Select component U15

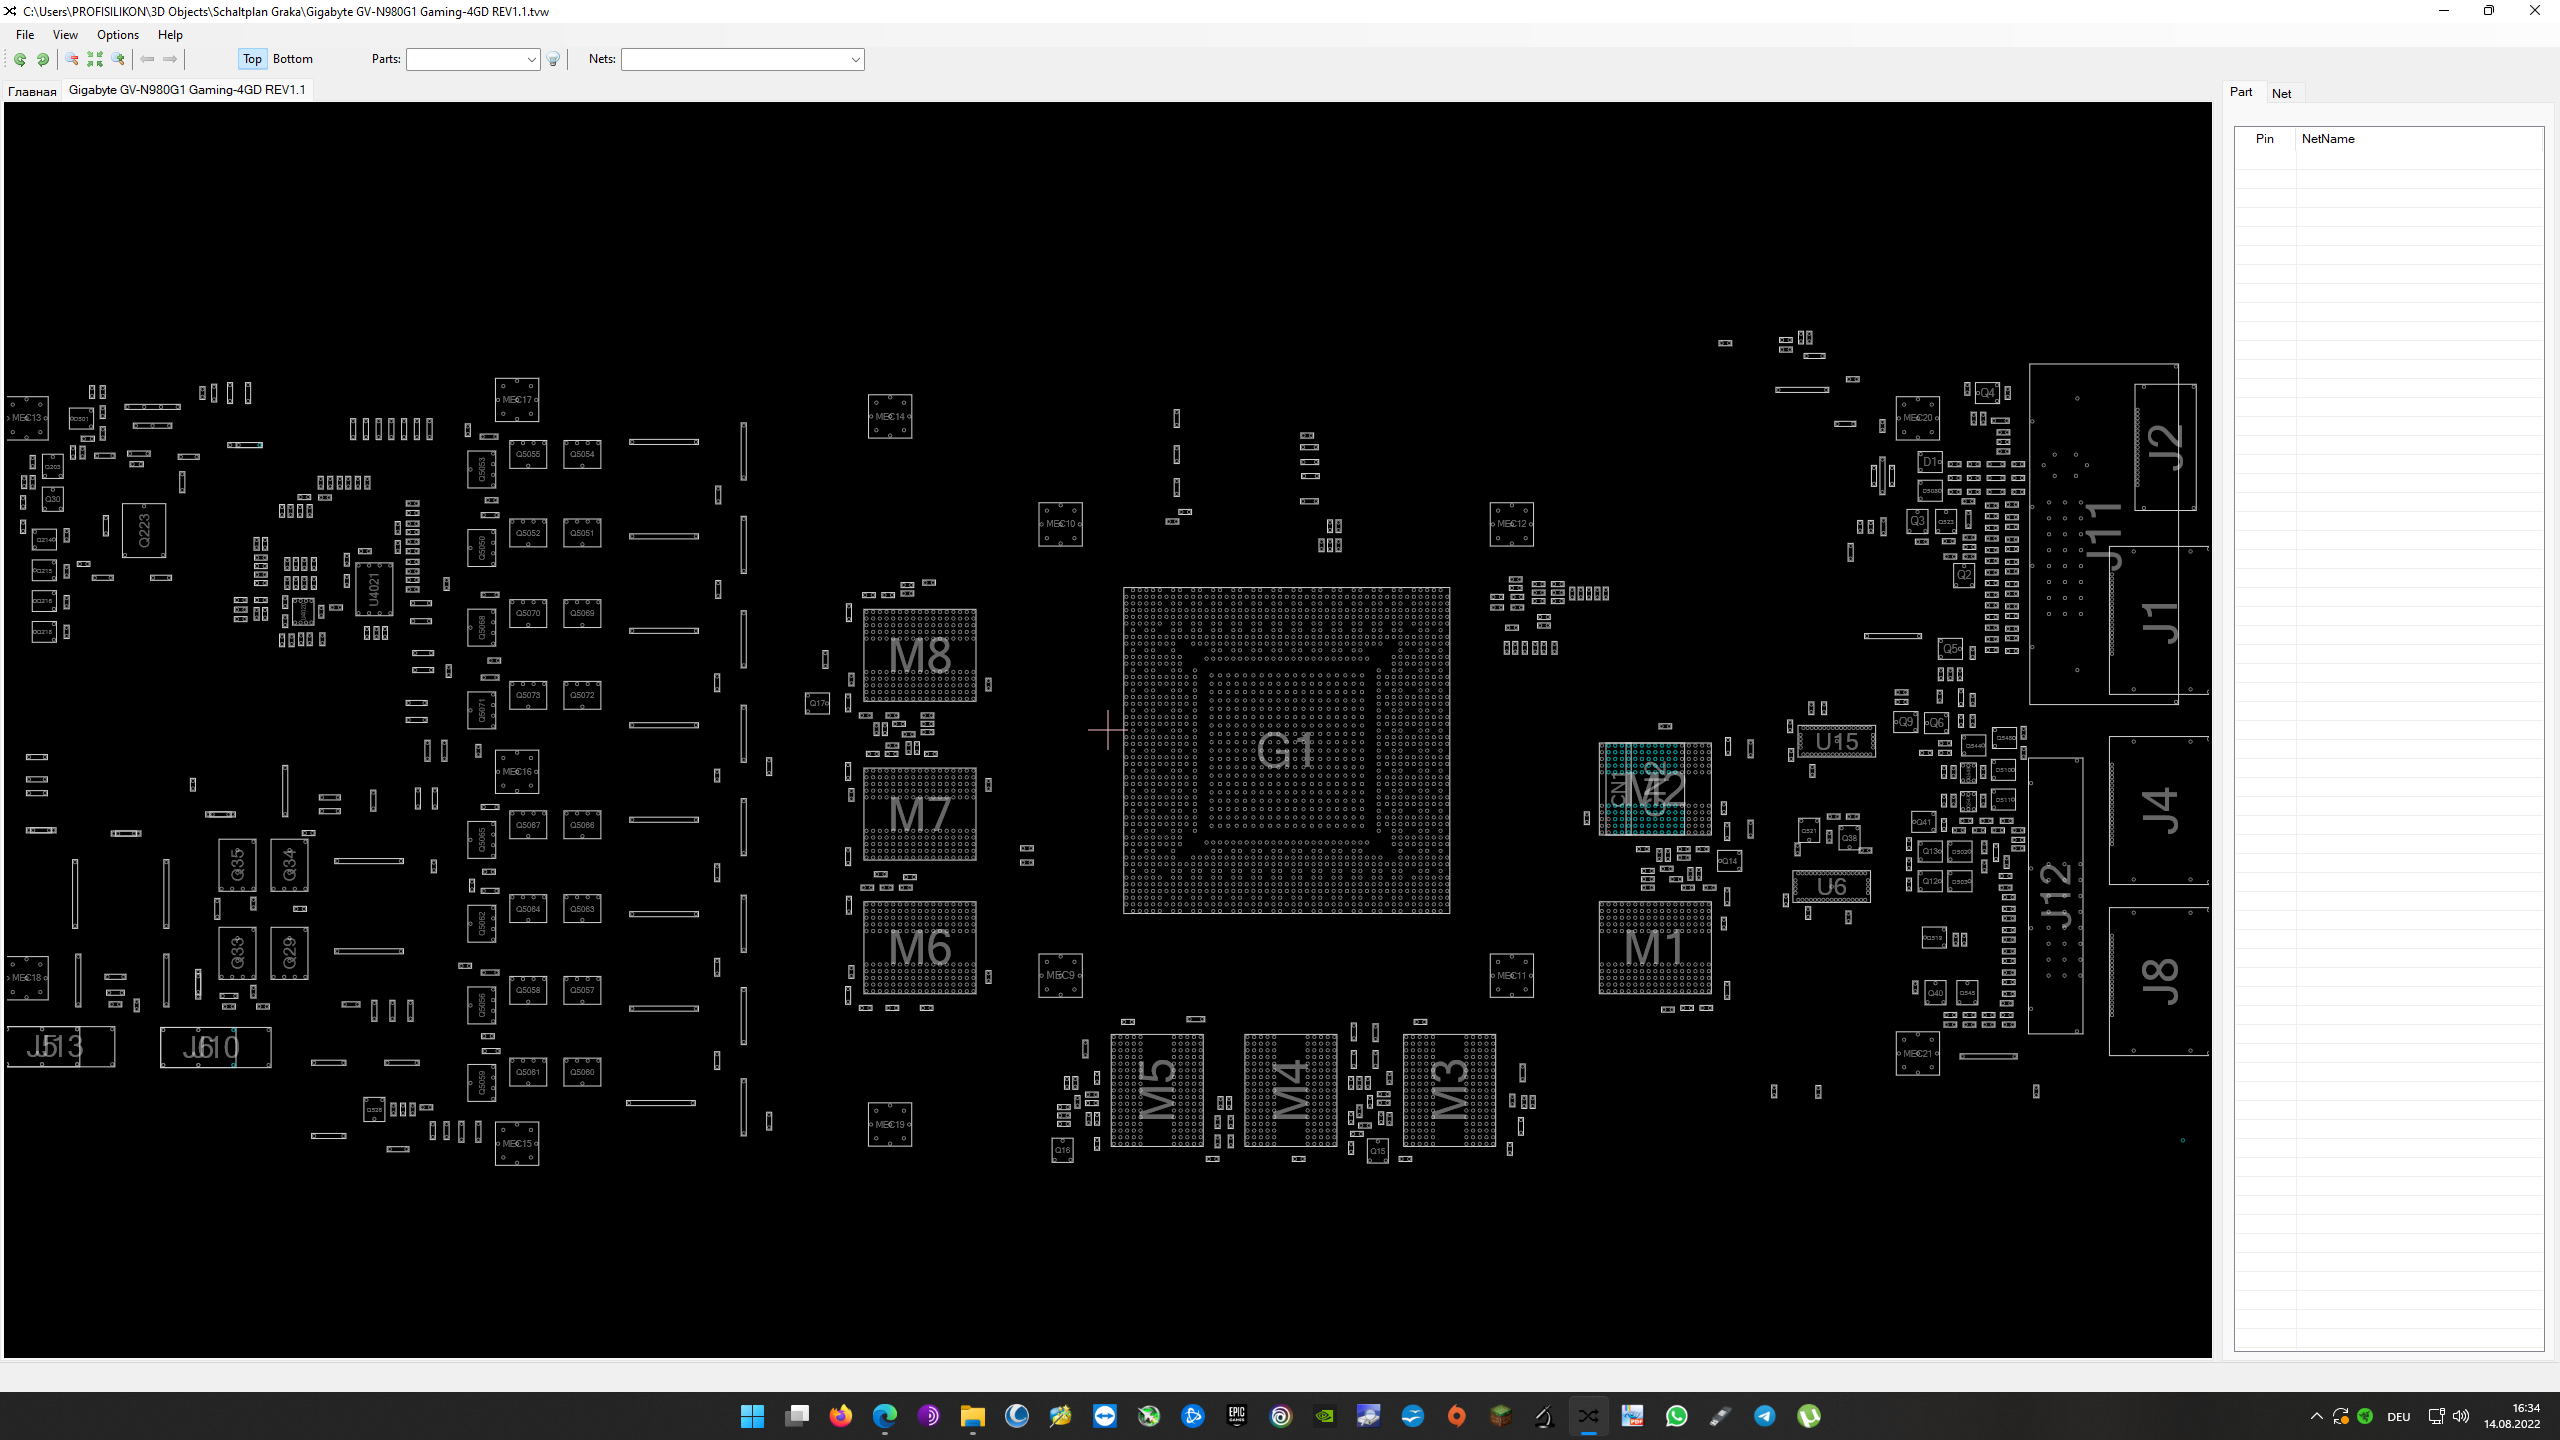[x=1836, y=742]
